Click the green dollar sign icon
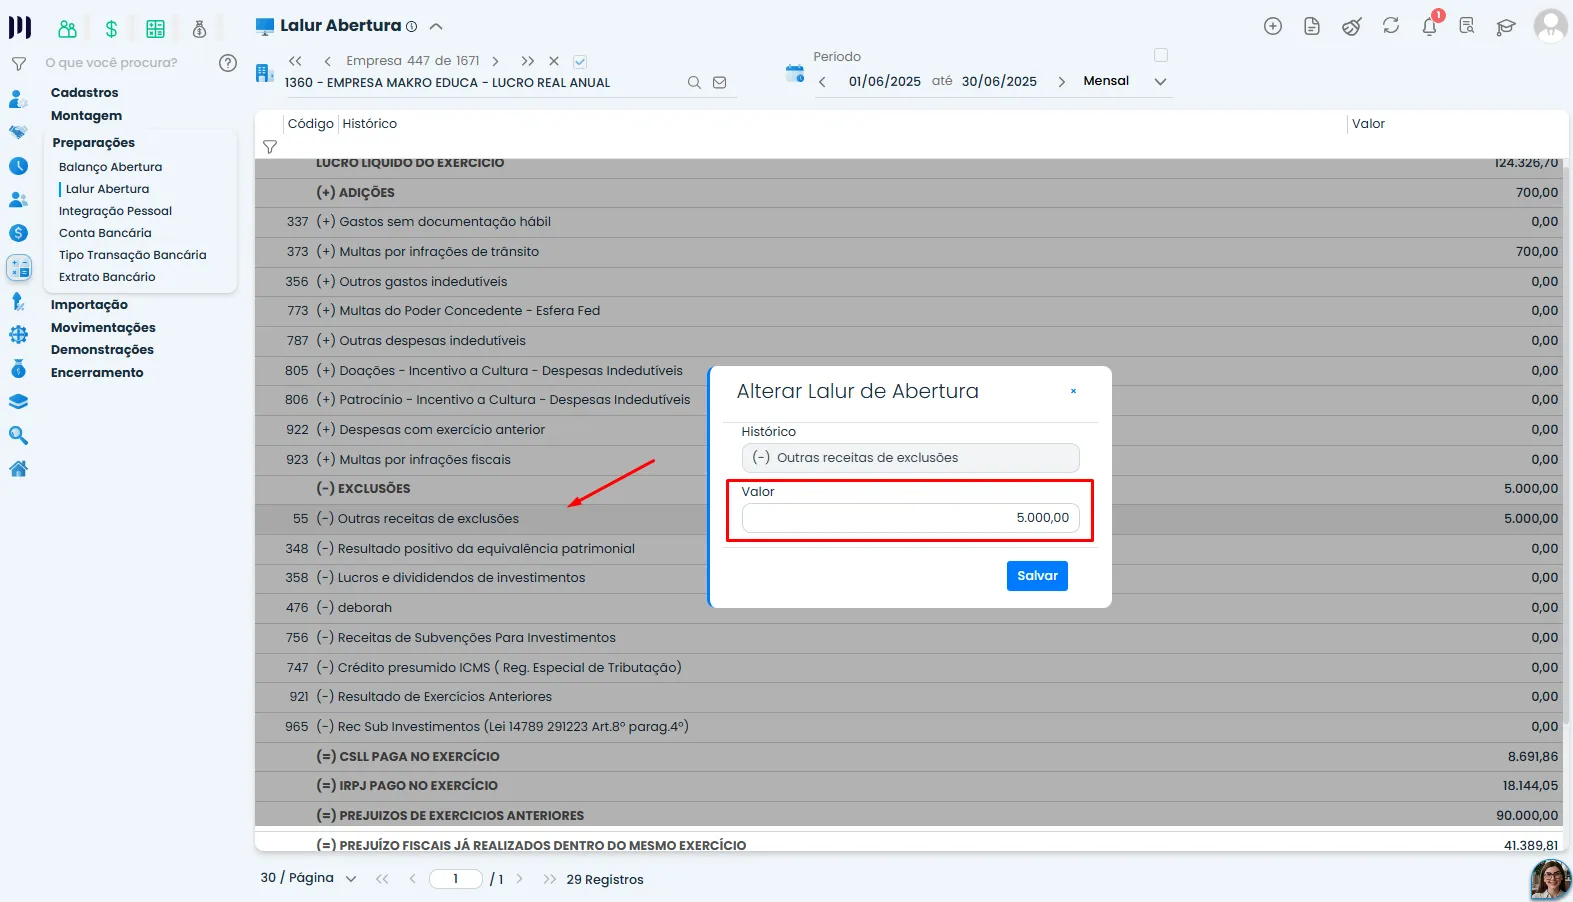1573x902 pixels. coord(111,29)
